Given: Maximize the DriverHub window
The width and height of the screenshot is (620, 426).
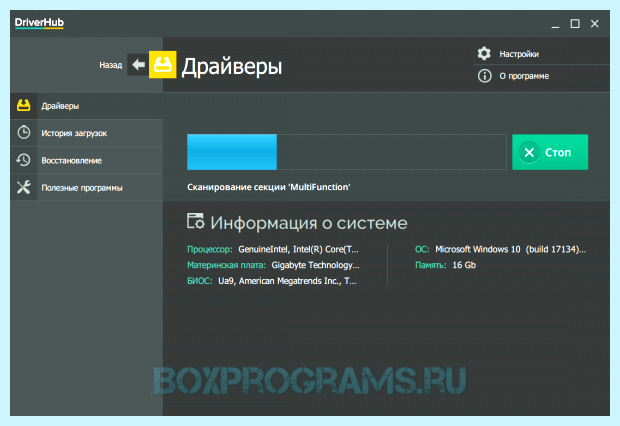Looking at the screenshot, I should (575, 24).
